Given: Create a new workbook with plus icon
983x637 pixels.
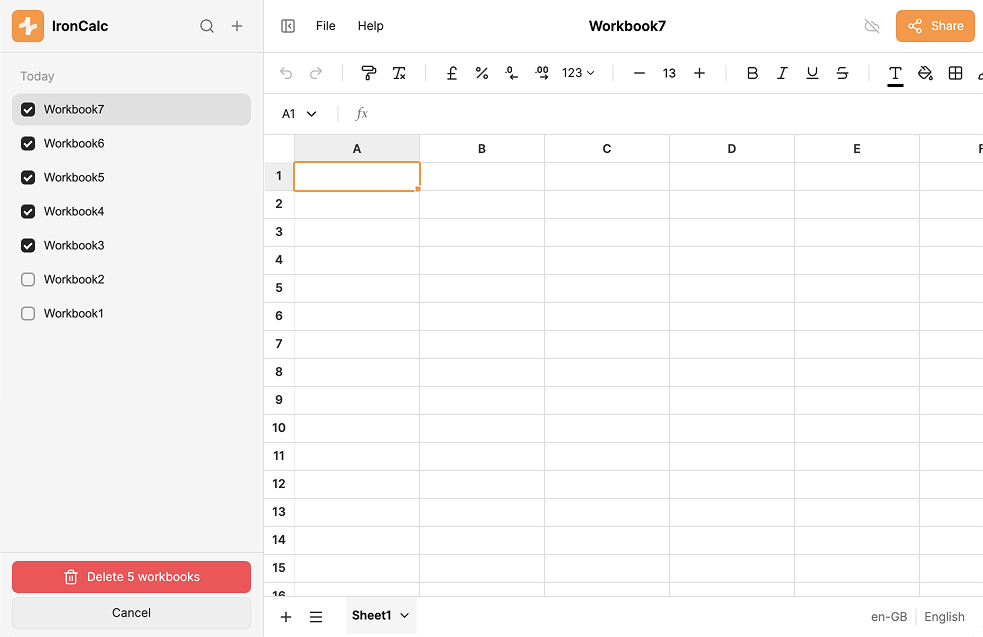Looking at the screenshot, I should click(237, 26).
